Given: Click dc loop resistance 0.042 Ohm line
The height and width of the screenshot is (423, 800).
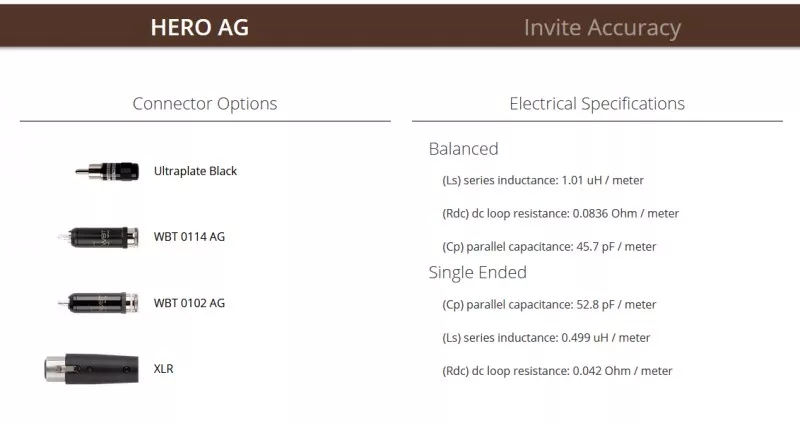Looking at the screenshot, I should (557, 371).
